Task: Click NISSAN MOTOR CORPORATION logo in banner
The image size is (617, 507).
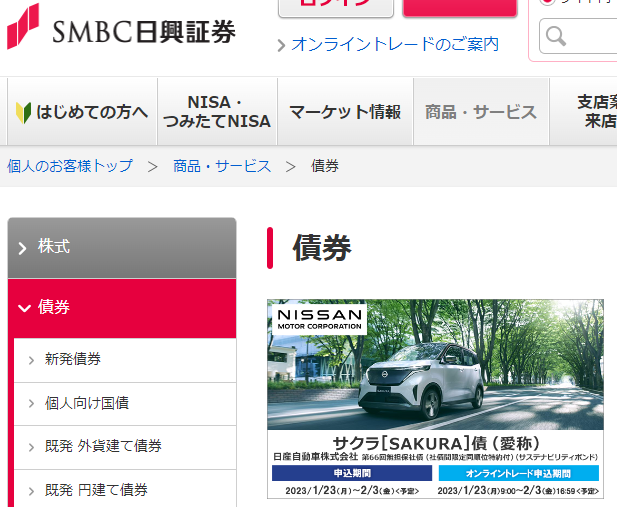Action: (320, 319)
